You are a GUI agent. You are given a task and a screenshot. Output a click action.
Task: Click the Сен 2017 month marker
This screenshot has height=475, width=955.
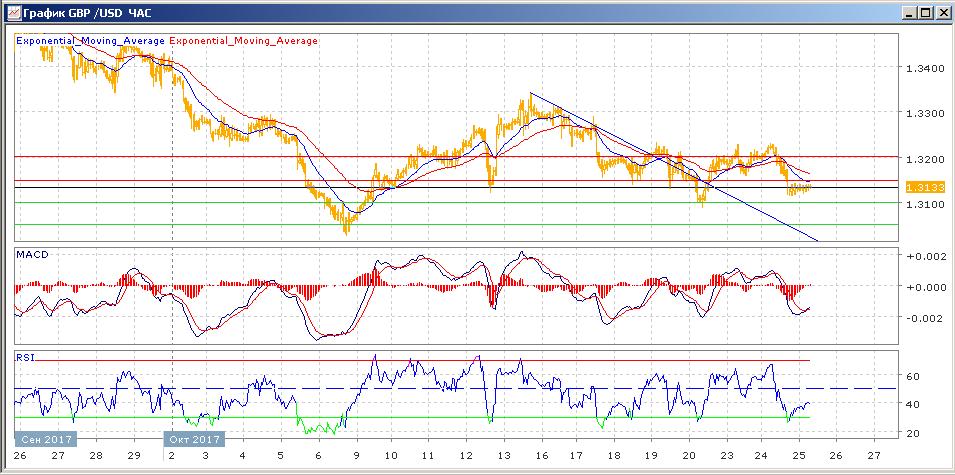coord(41,439)
